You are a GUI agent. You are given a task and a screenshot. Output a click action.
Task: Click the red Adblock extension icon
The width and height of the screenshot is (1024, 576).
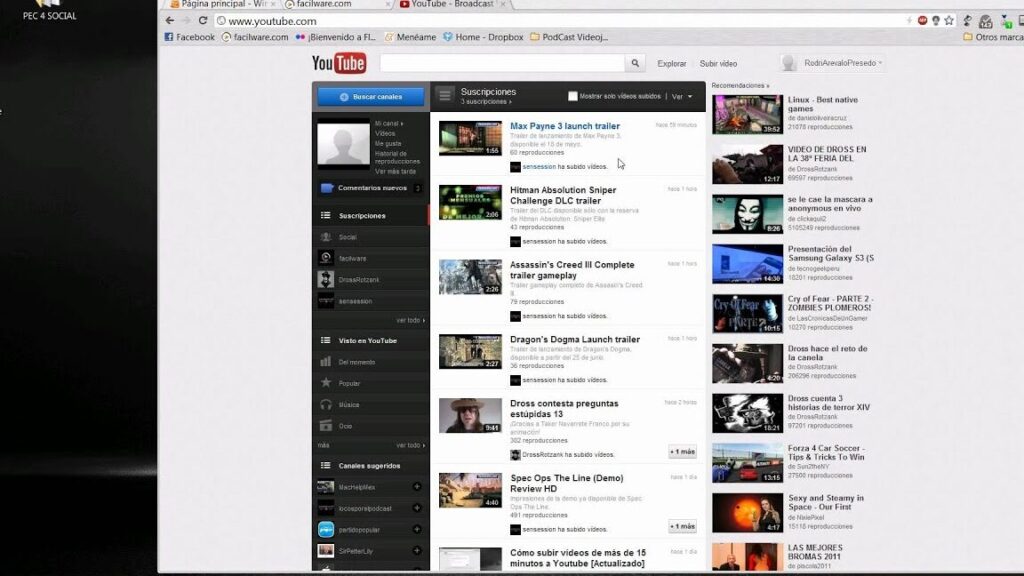coord(922,20)
